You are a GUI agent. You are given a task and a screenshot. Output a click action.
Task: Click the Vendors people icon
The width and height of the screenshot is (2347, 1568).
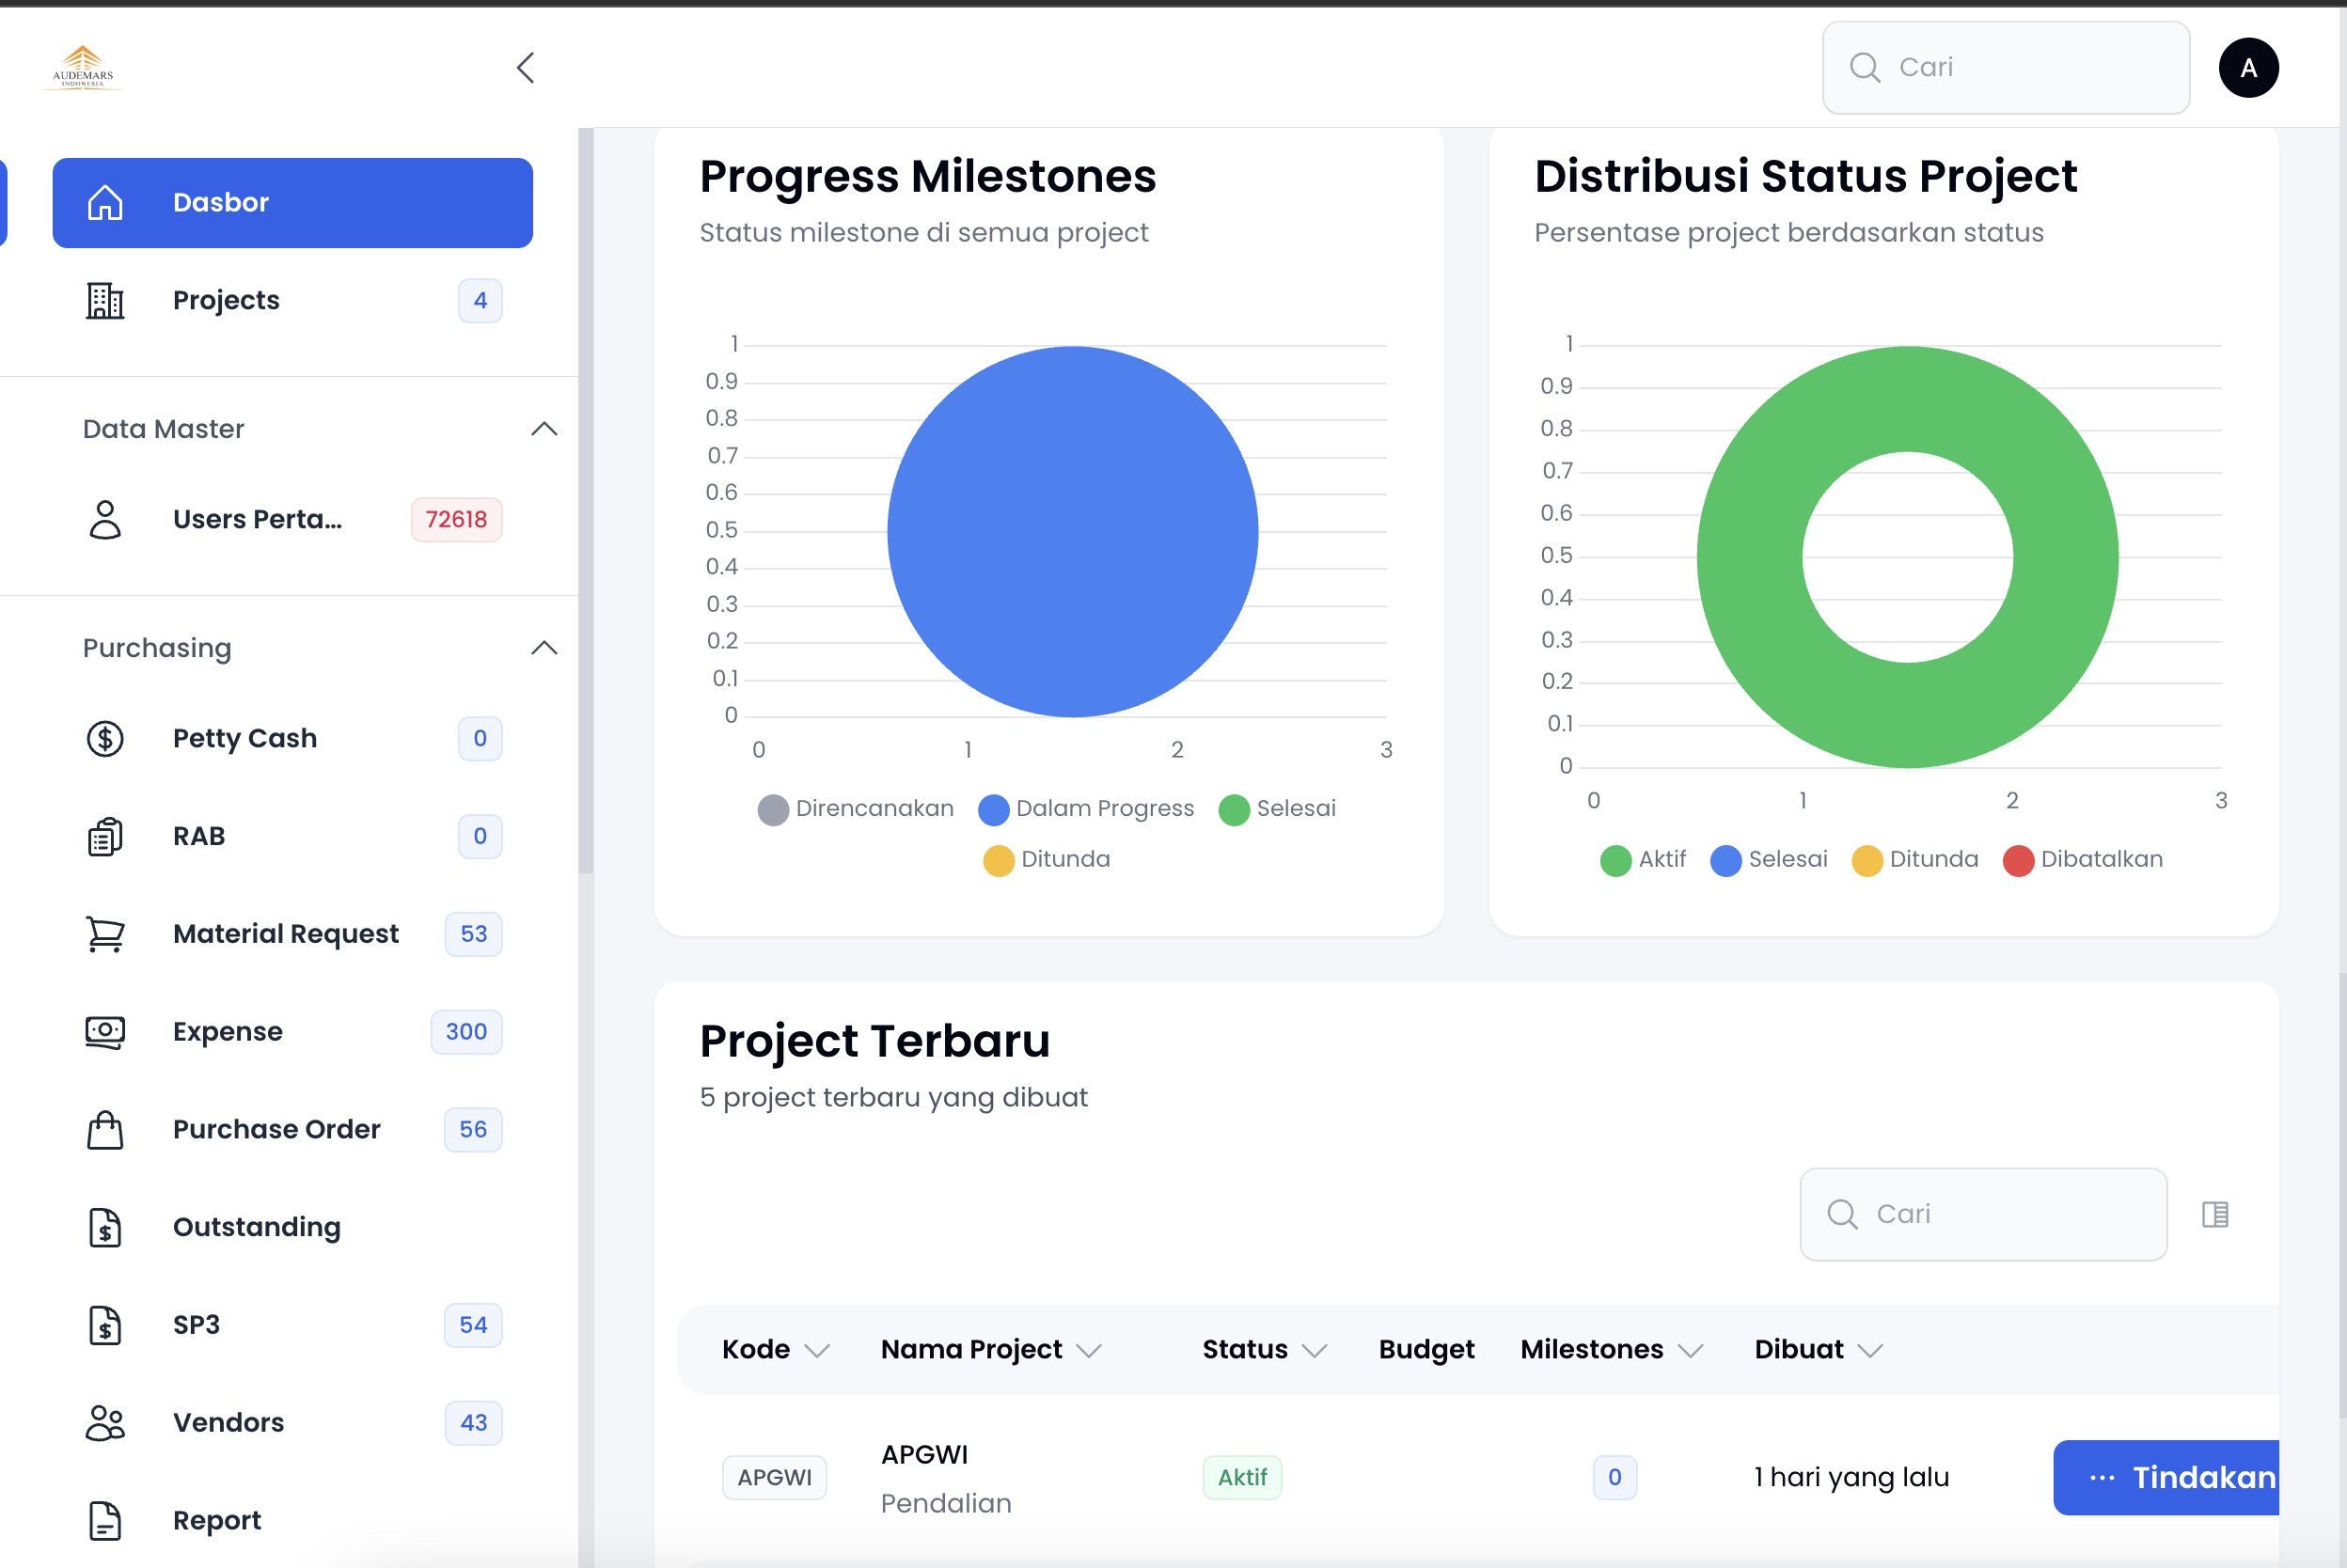click(105, 1423)
